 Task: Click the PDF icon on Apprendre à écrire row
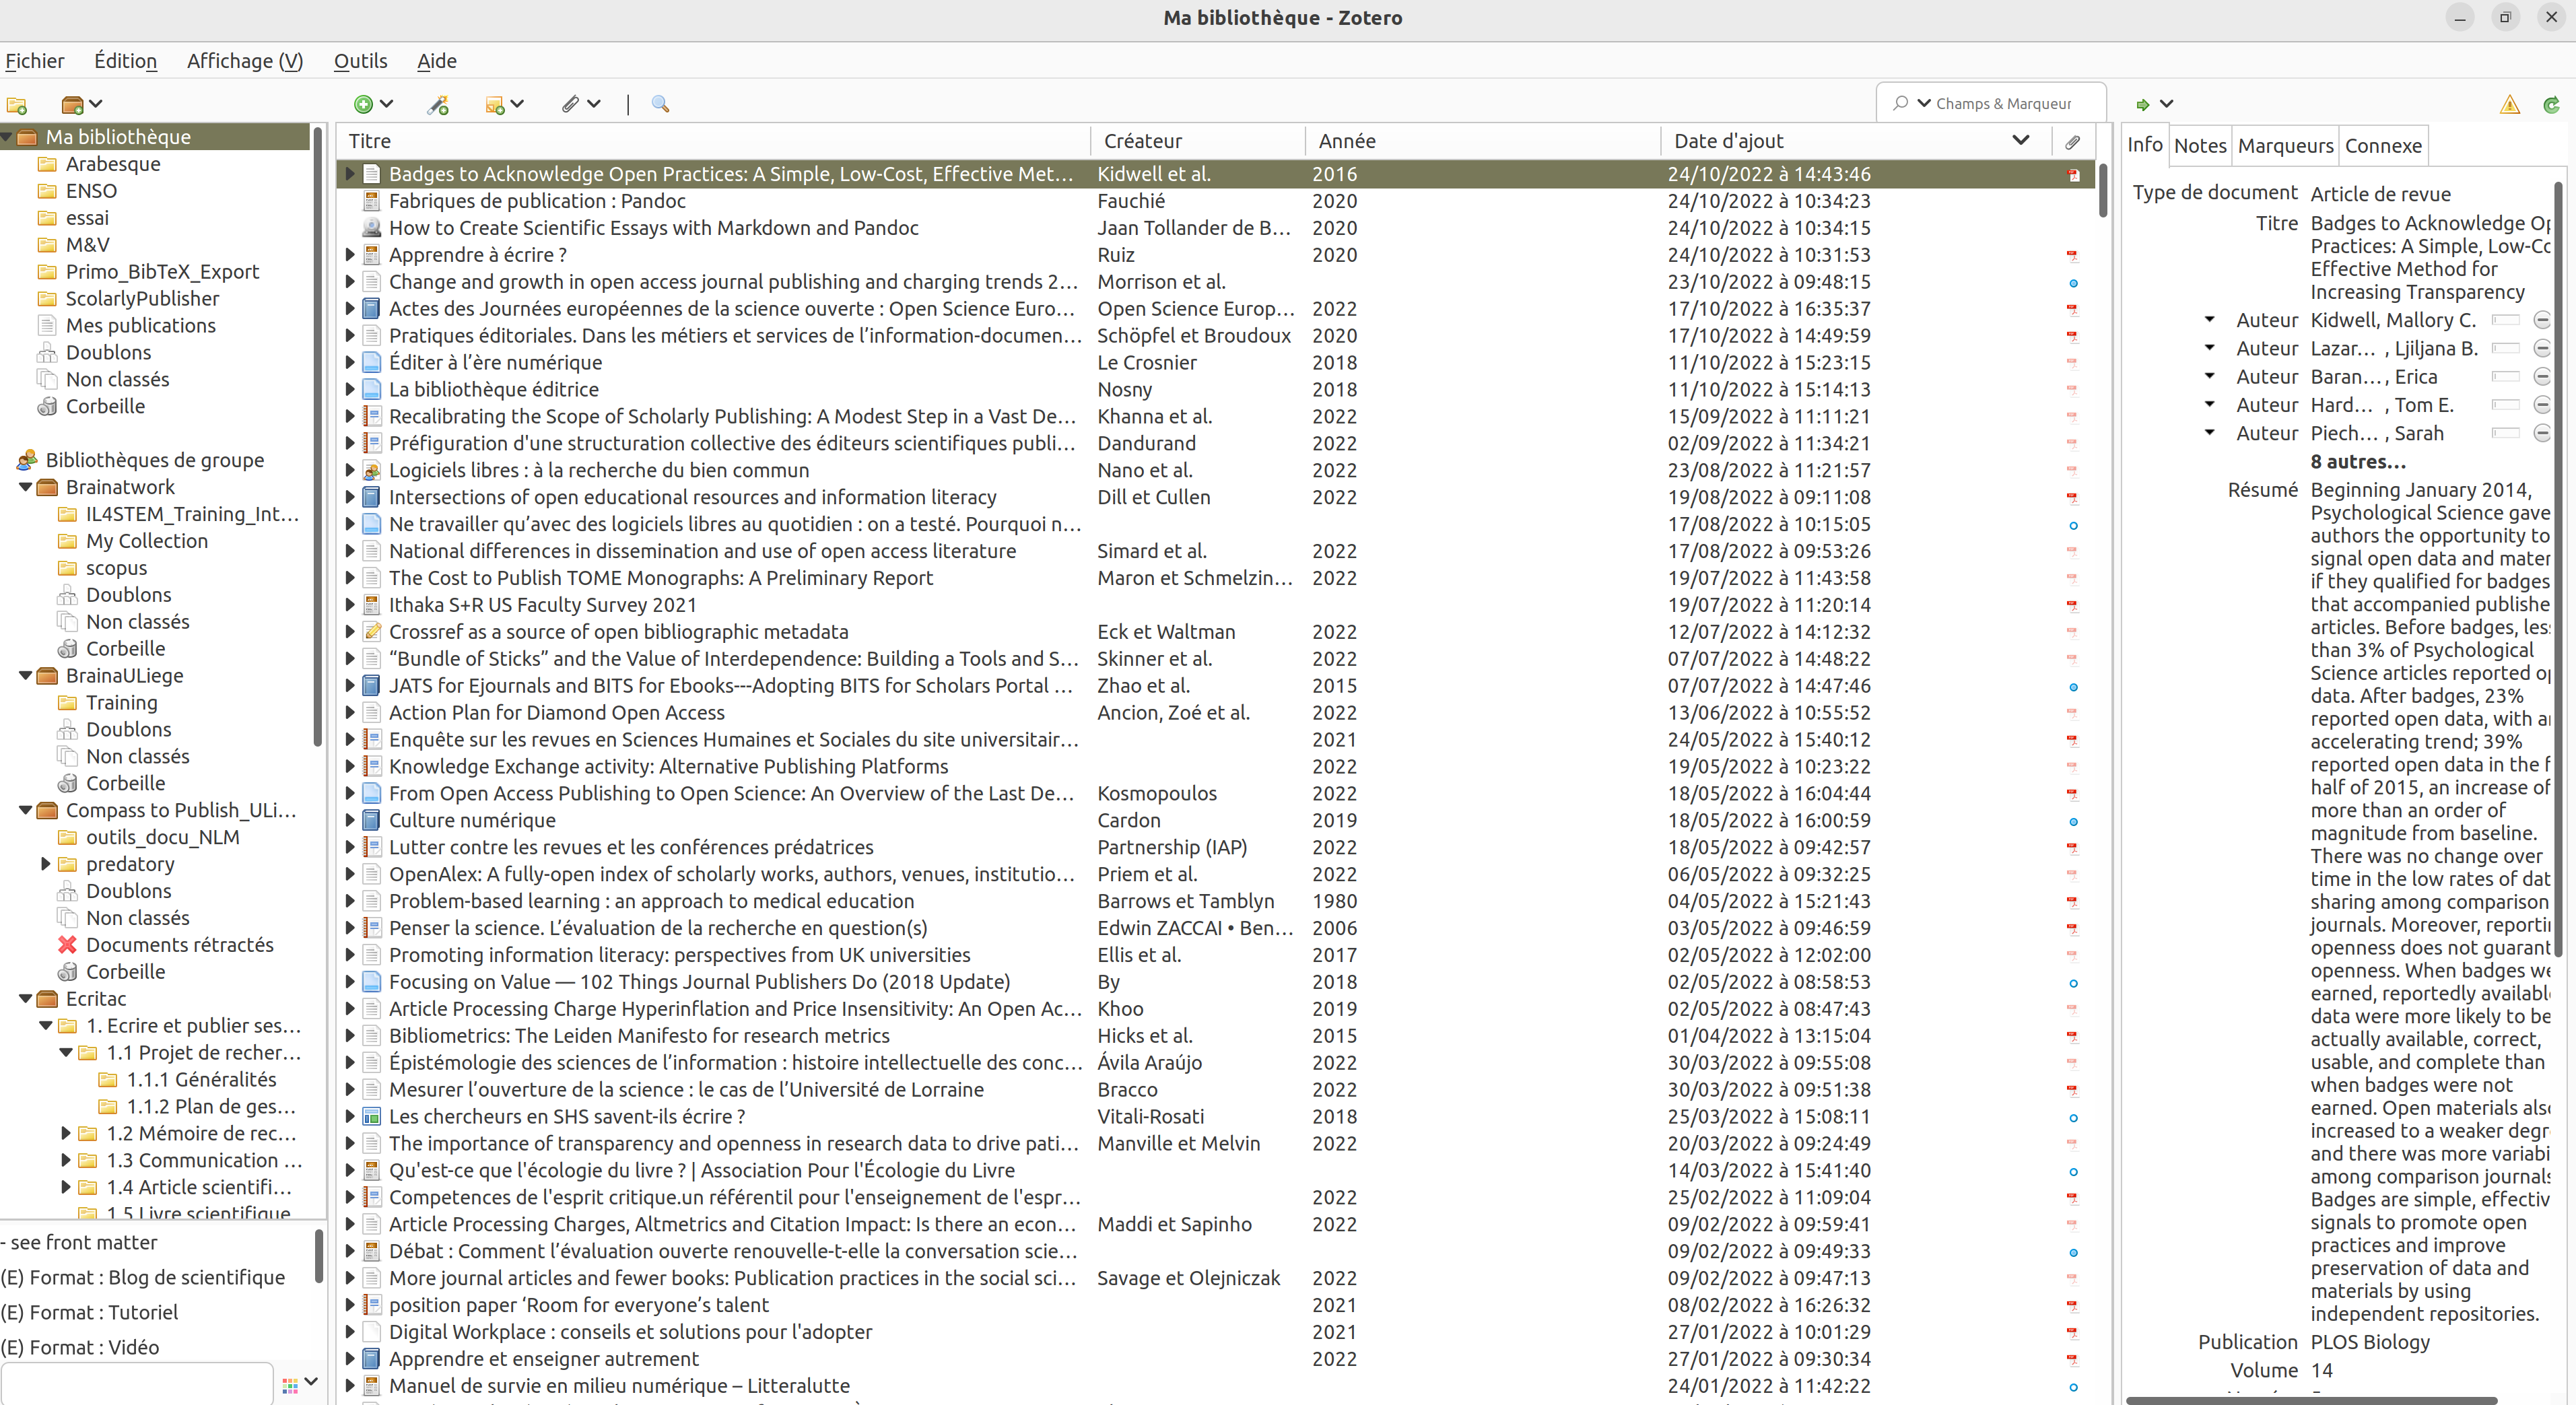point(2073,256)
